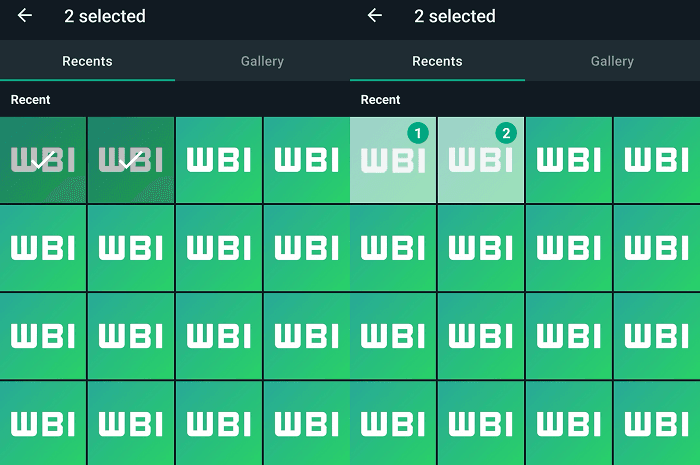Switch to the Gallery tab in the left panel
The image size is (700, 465).
tap(262, 61)
